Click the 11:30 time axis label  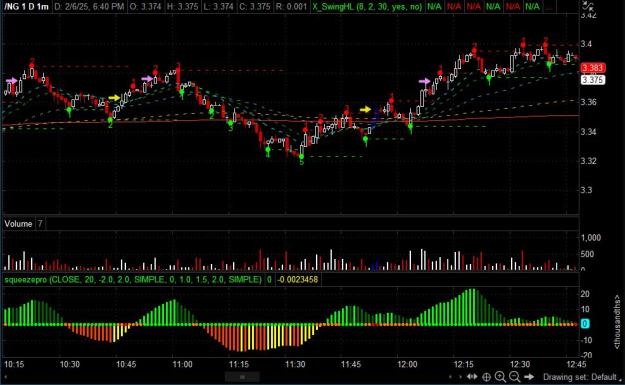pyautogui.click(x=295, y=364)
